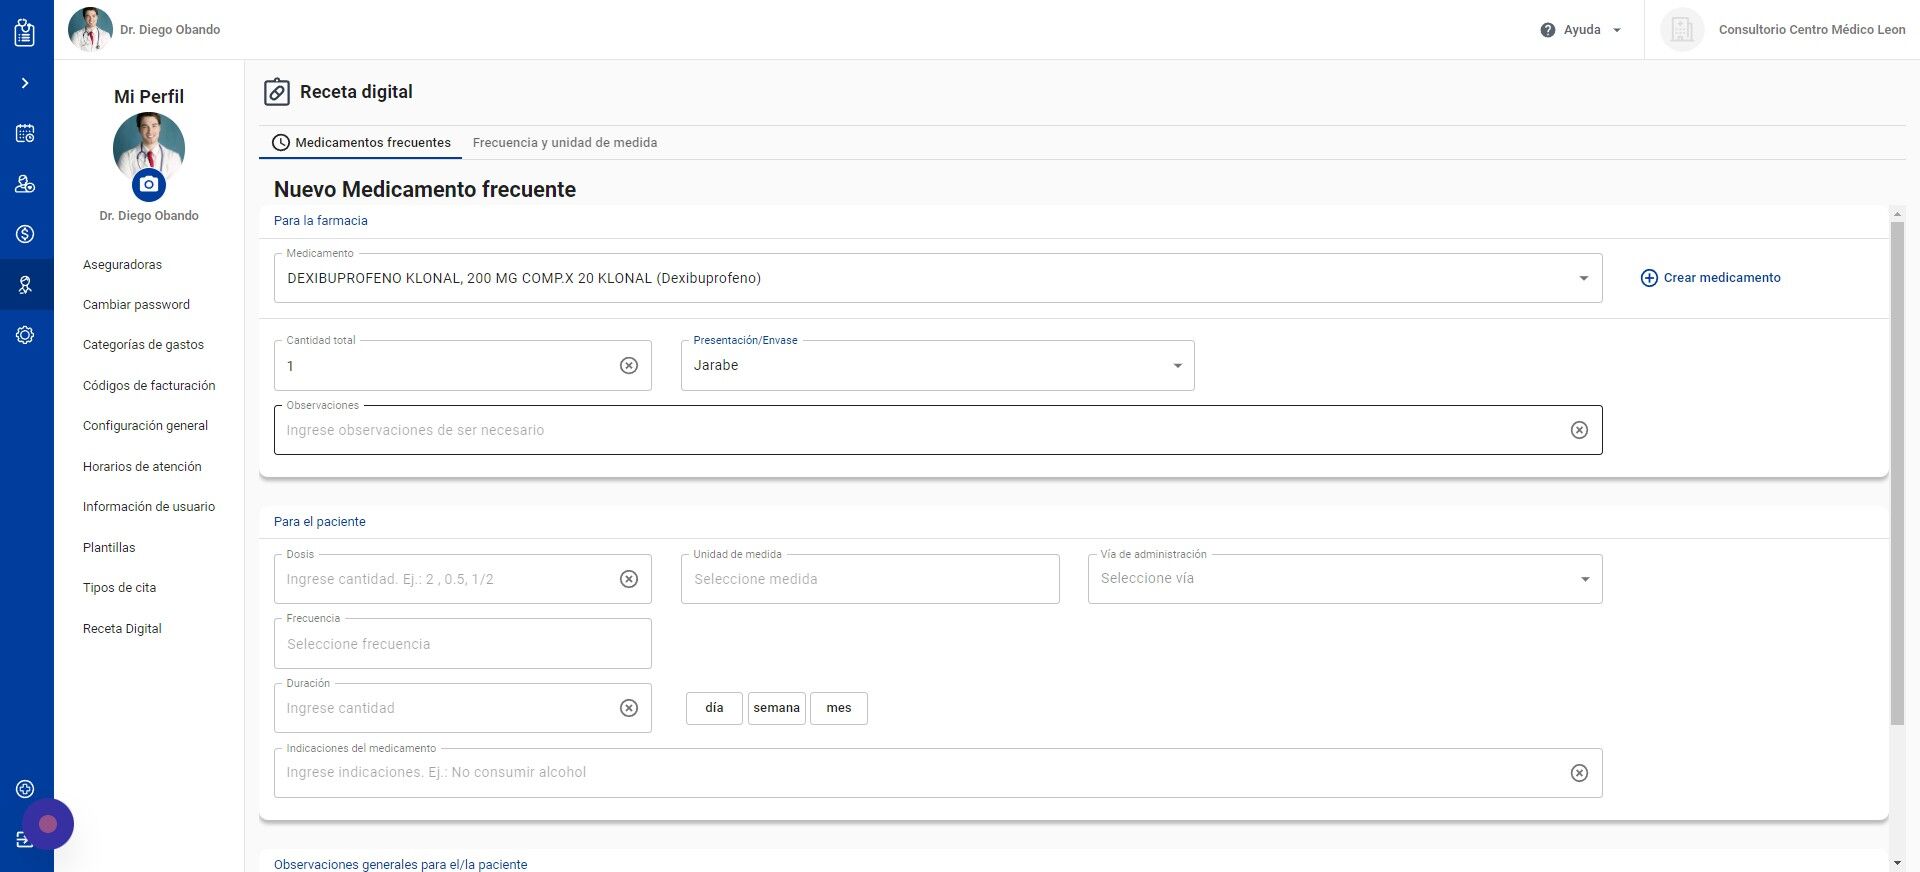The width and height of the screenshot is (1920, 872).
Task: Select mes as duration unit
Action: click(839, 708)
